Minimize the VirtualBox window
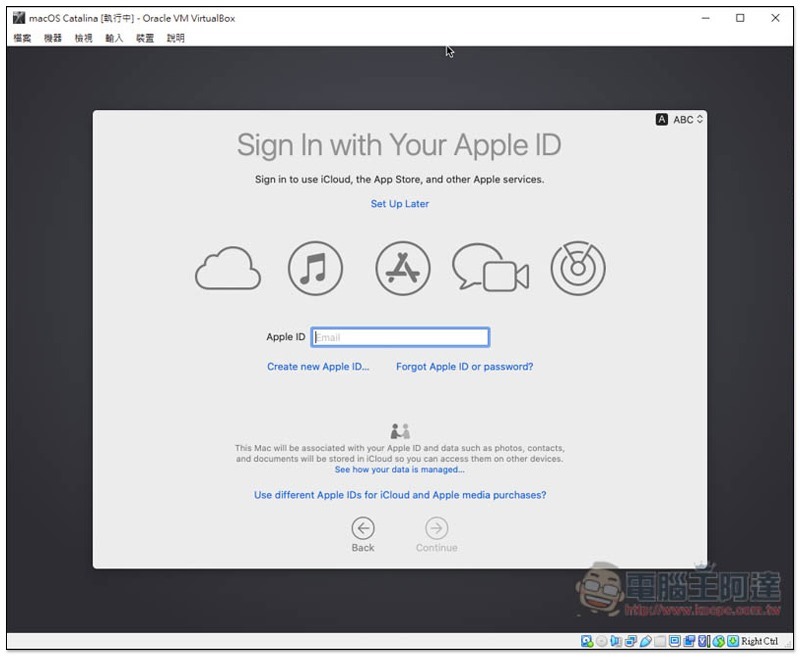This screenshot has height=657, width=800. [x=706, y=18]
